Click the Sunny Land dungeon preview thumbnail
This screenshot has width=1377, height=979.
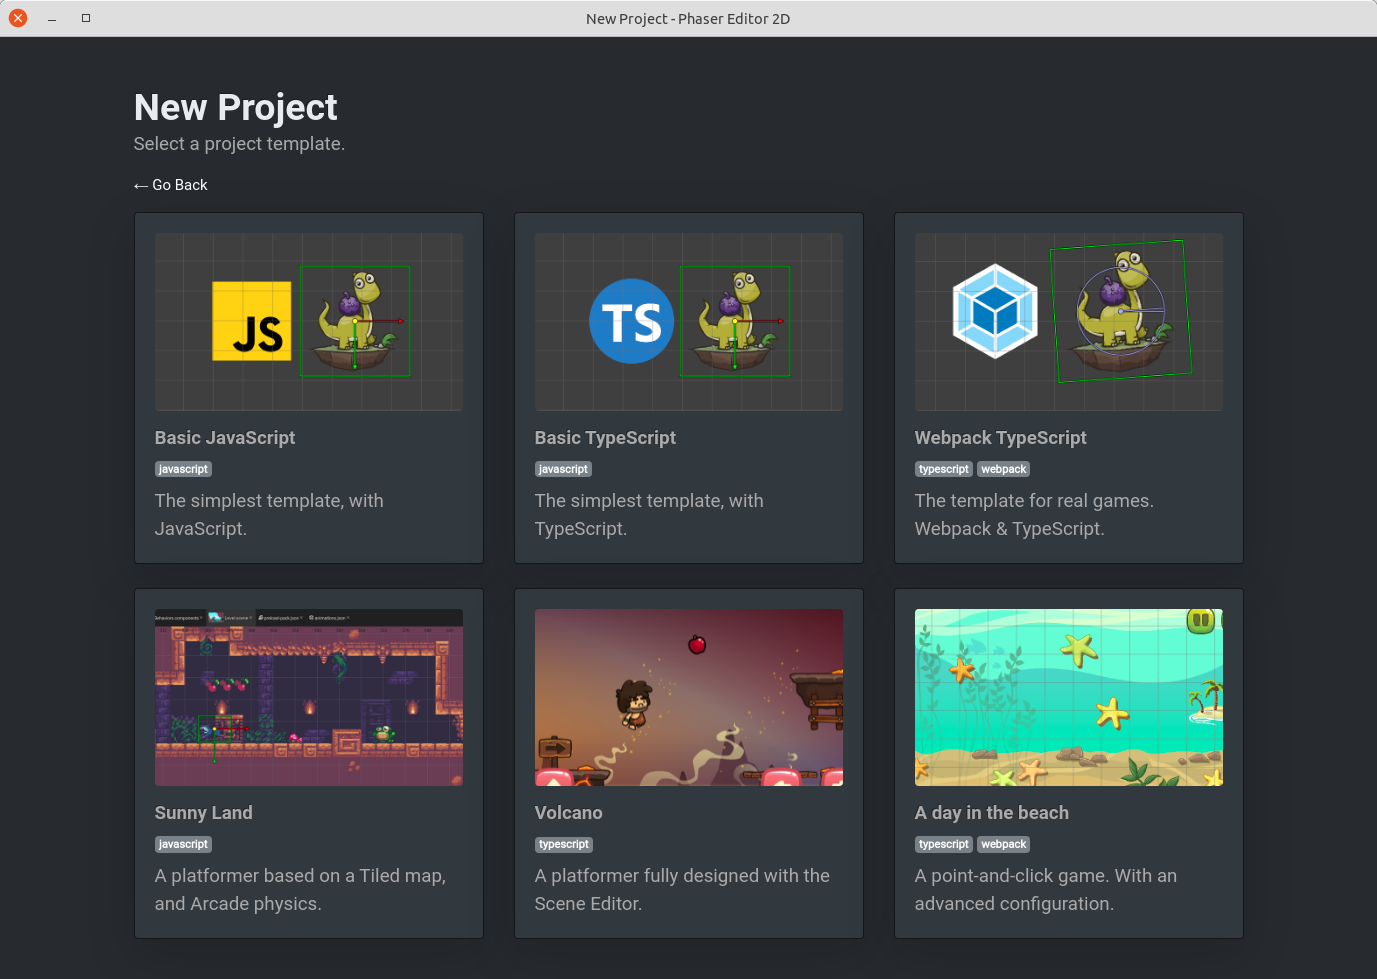308,697
